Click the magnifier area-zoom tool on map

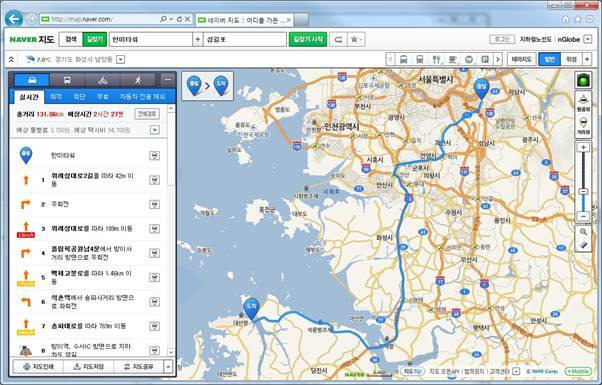(x=584, y=232)
